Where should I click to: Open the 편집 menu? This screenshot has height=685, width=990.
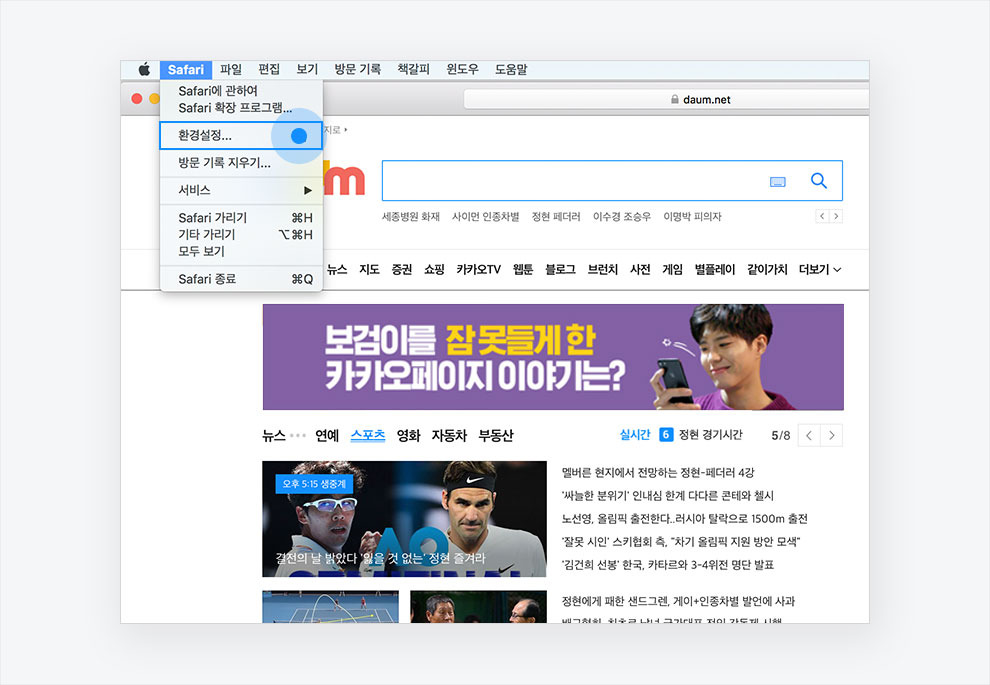tap(269, 69)
